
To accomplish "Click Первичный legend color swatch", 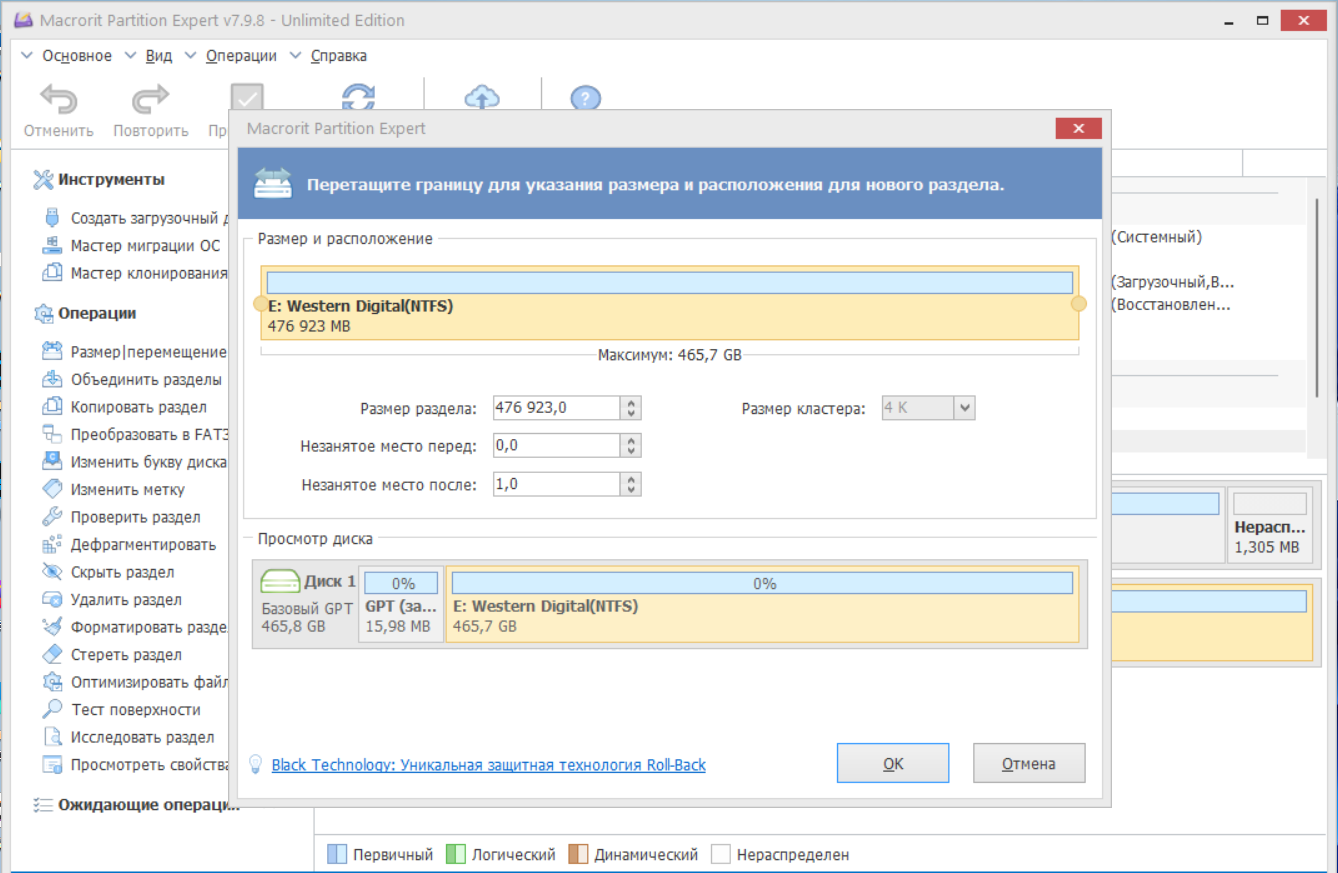I will (x=338, y=855).
